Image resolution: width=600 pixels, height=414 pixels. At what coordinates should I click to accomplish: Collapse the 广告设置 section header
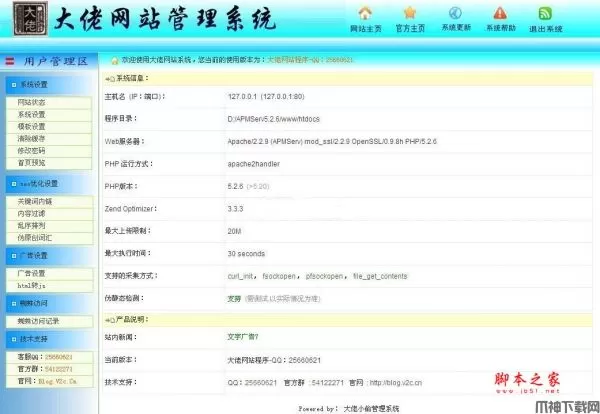tap(49, 256)
